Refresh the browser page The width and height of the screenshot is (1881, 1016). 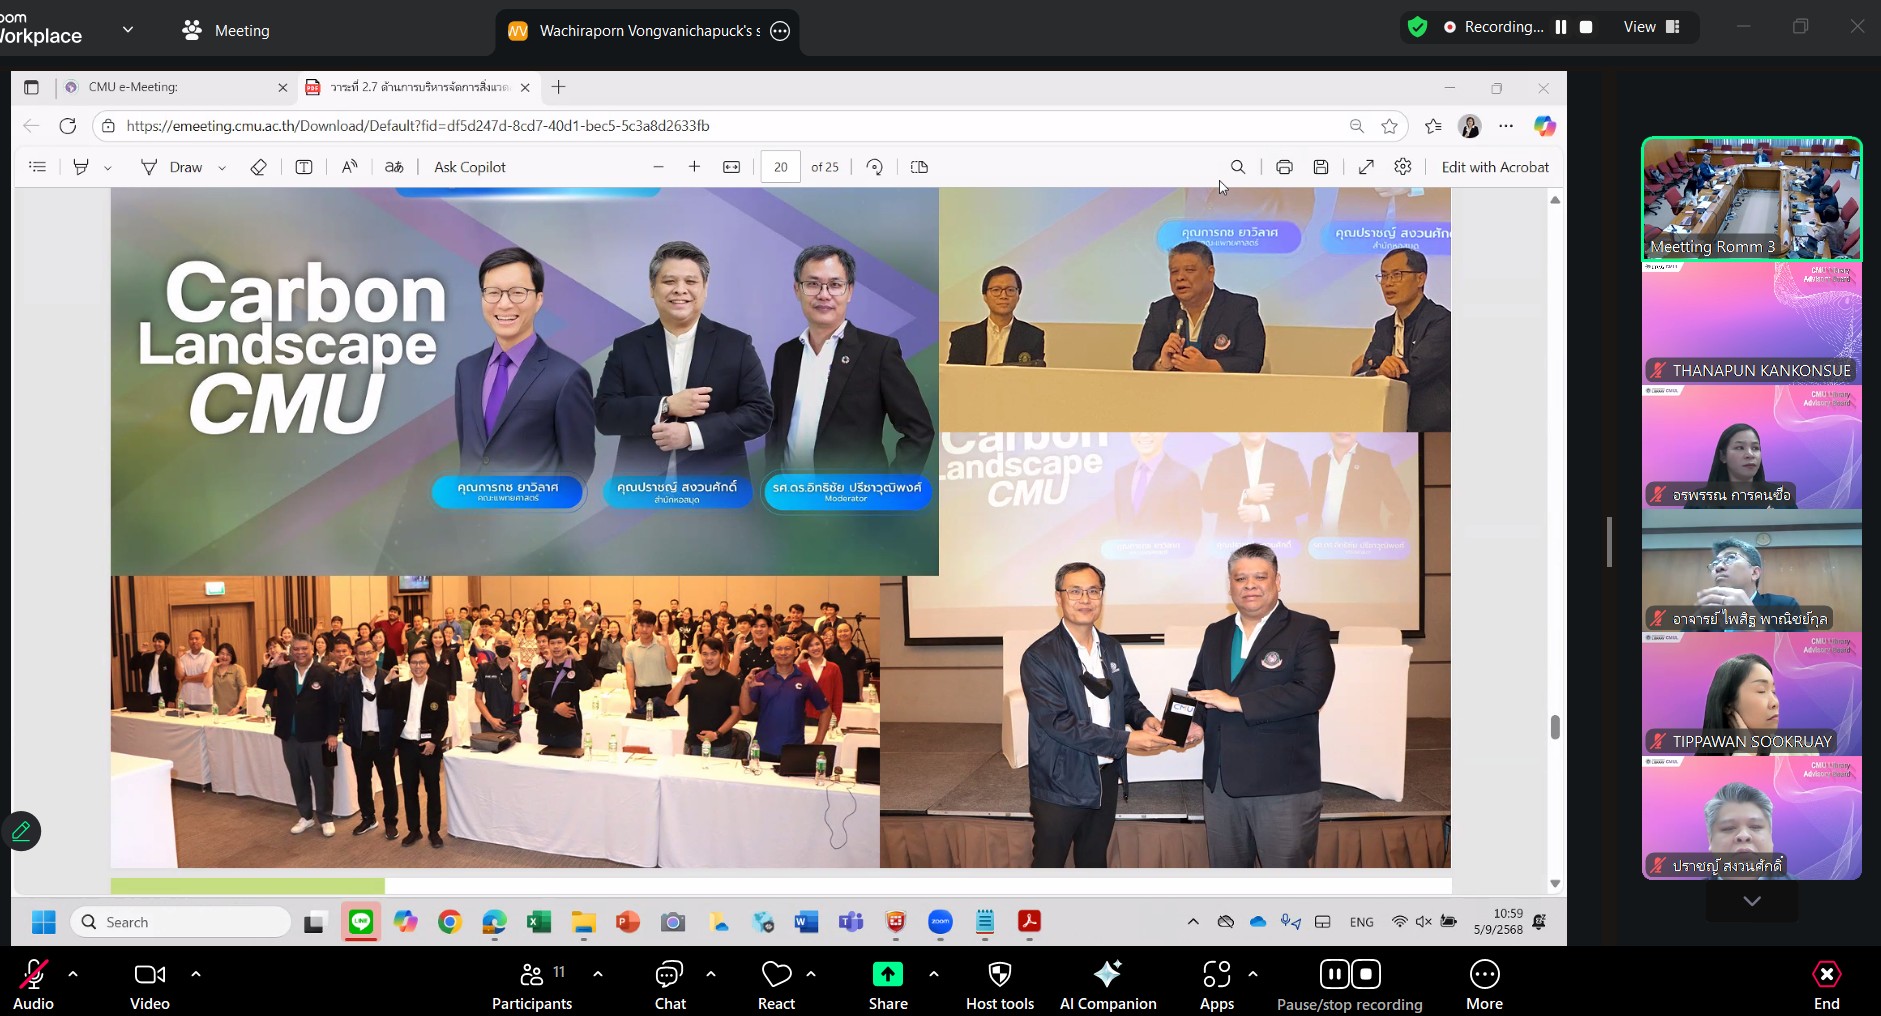(67, 126)
